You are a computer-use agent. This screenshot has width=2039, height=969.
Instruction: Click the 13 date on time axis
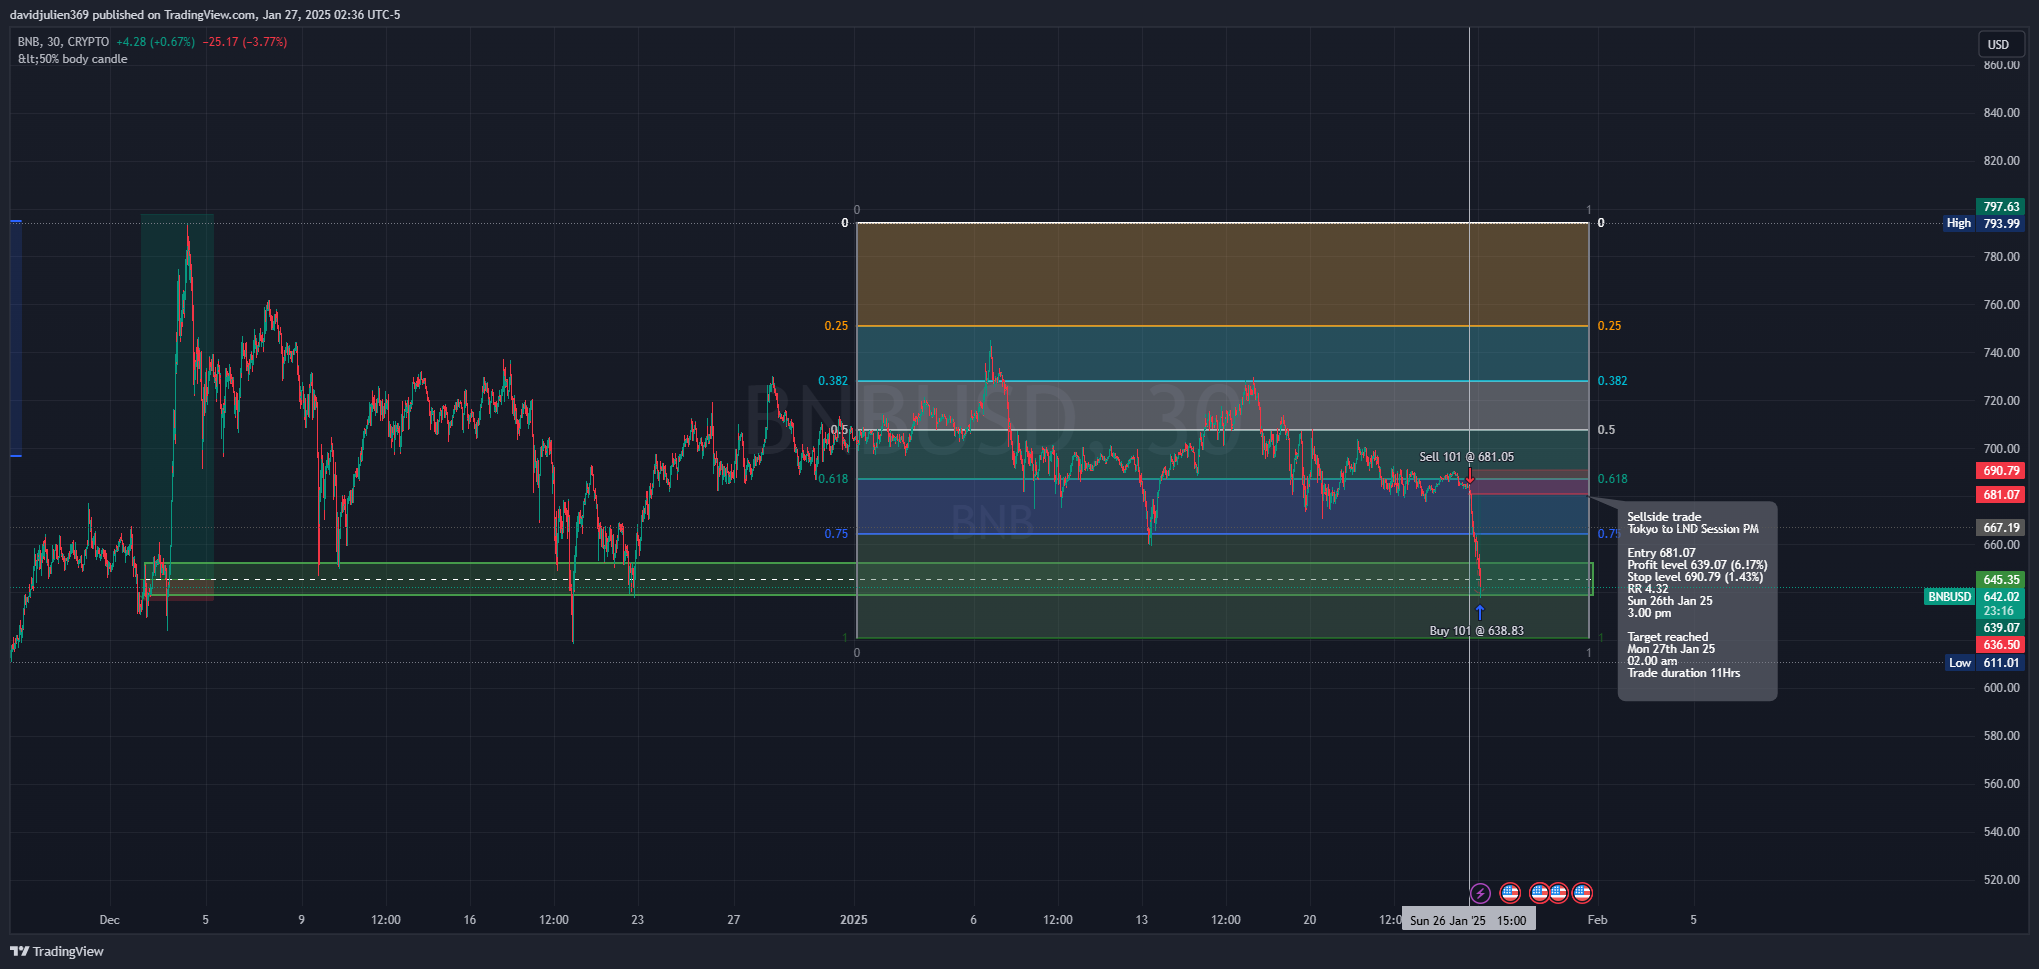tap(1142, 920)
